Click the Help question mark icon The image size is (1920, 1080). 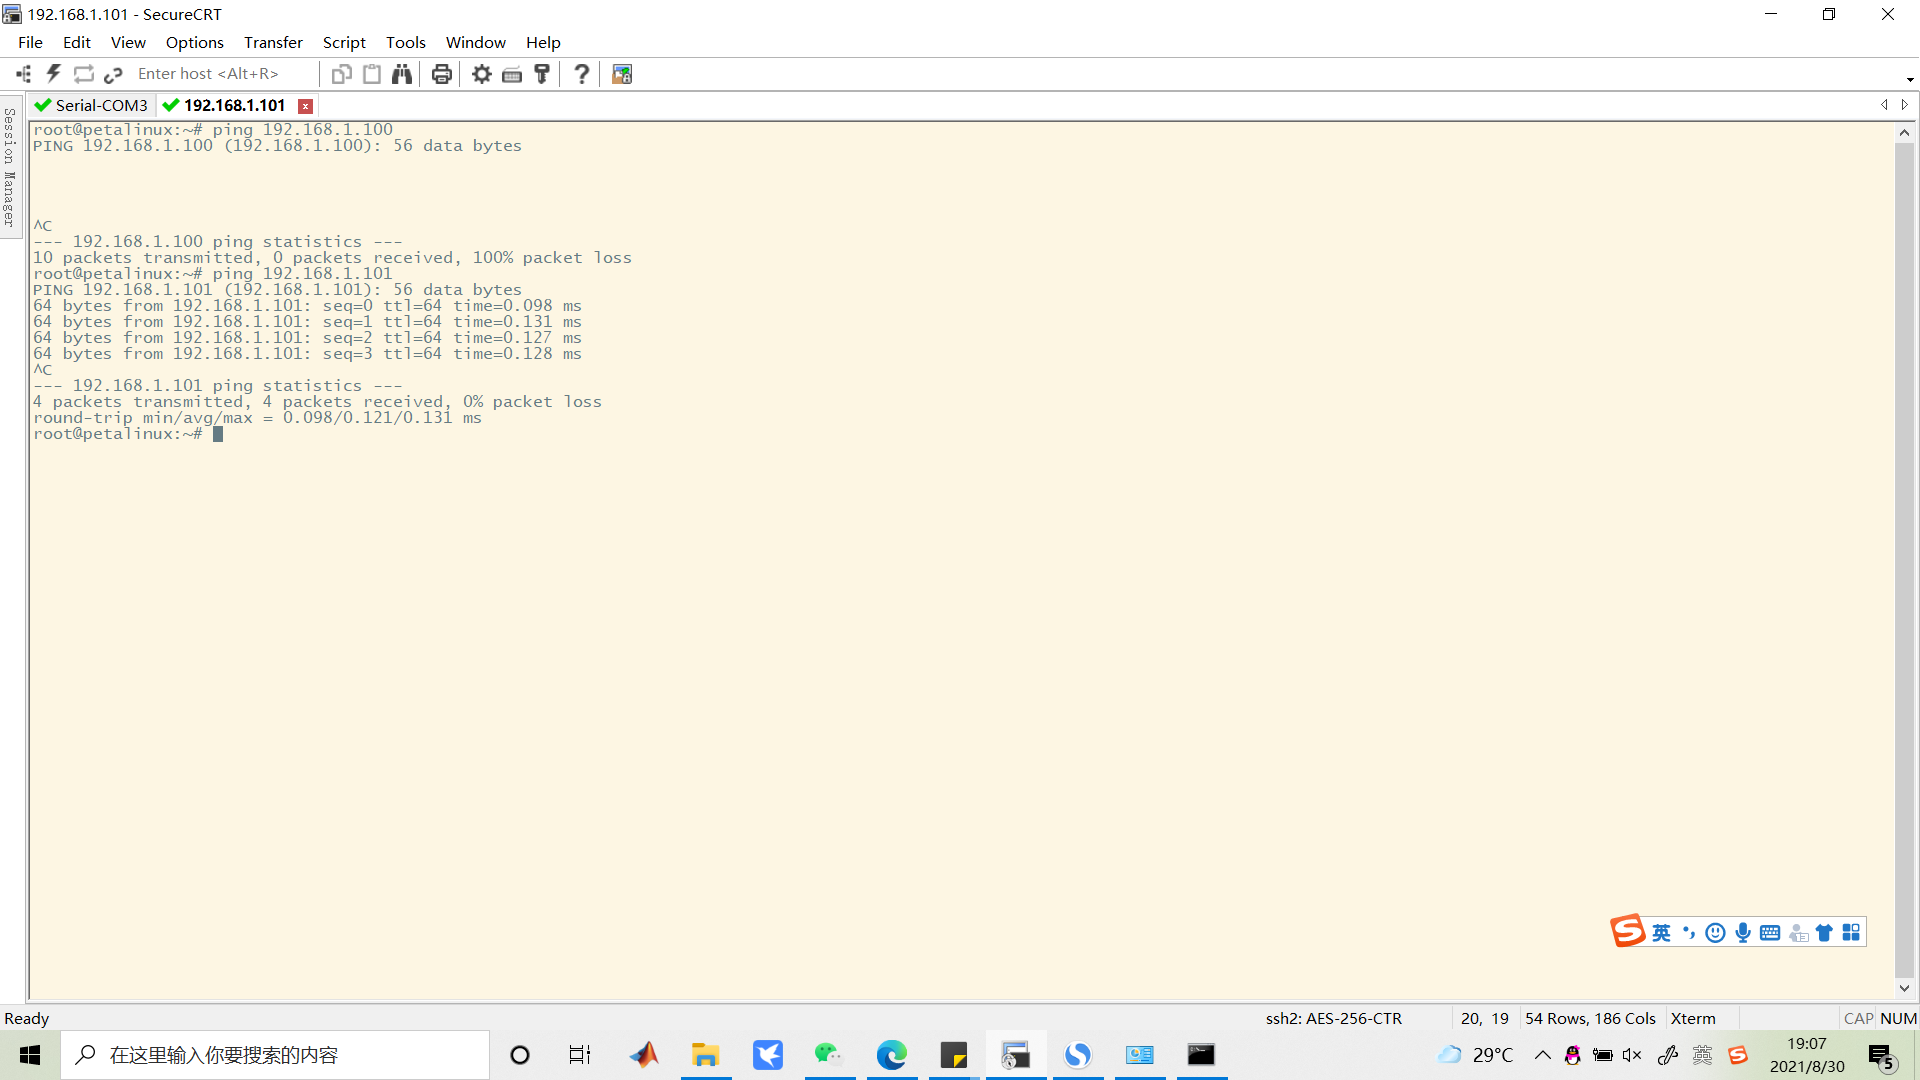click(582, 74)
